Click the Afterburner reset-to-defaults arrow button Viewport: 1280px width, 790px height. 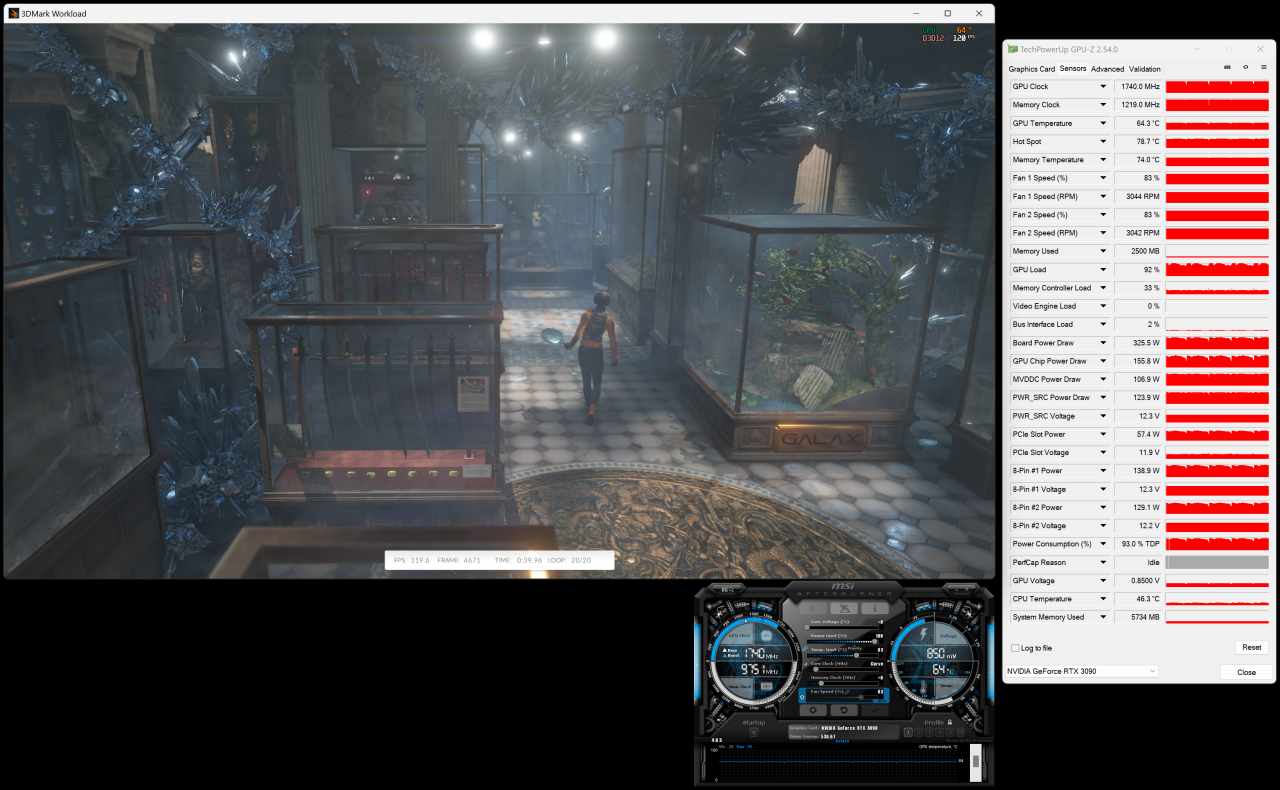point(845,710)
